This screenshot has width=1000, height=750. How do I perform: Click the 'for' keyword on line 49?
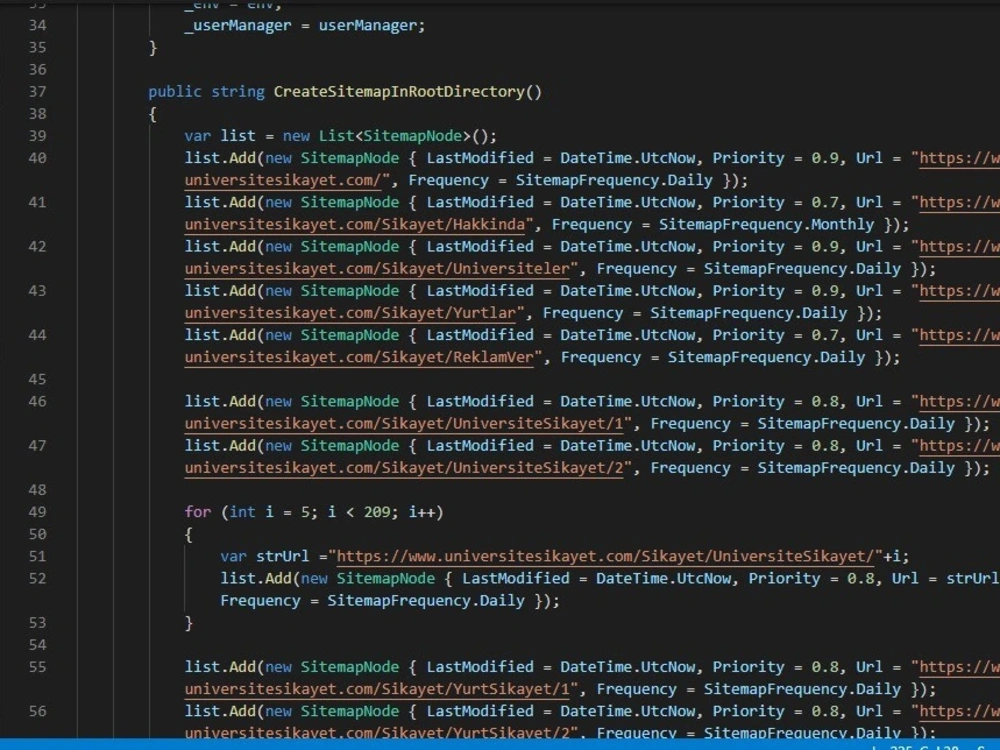(x=198, y=512)
